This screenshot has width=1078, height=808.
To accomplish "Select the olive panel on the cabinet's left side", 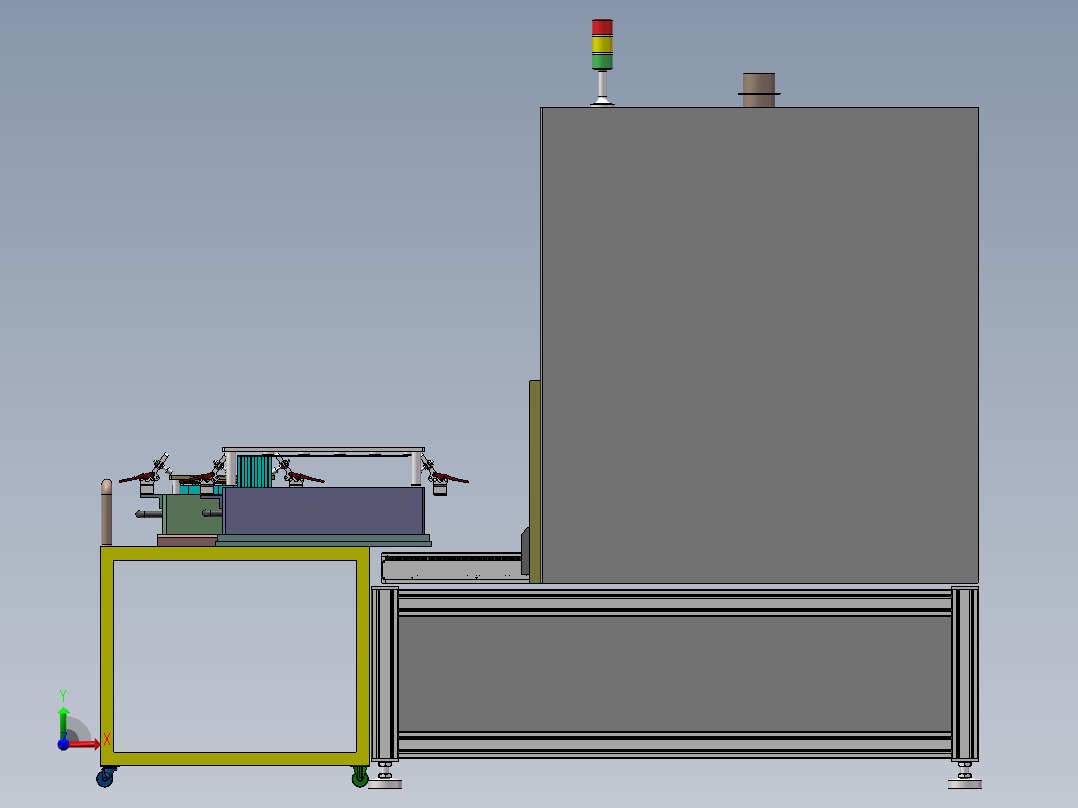I will [535, 481].
